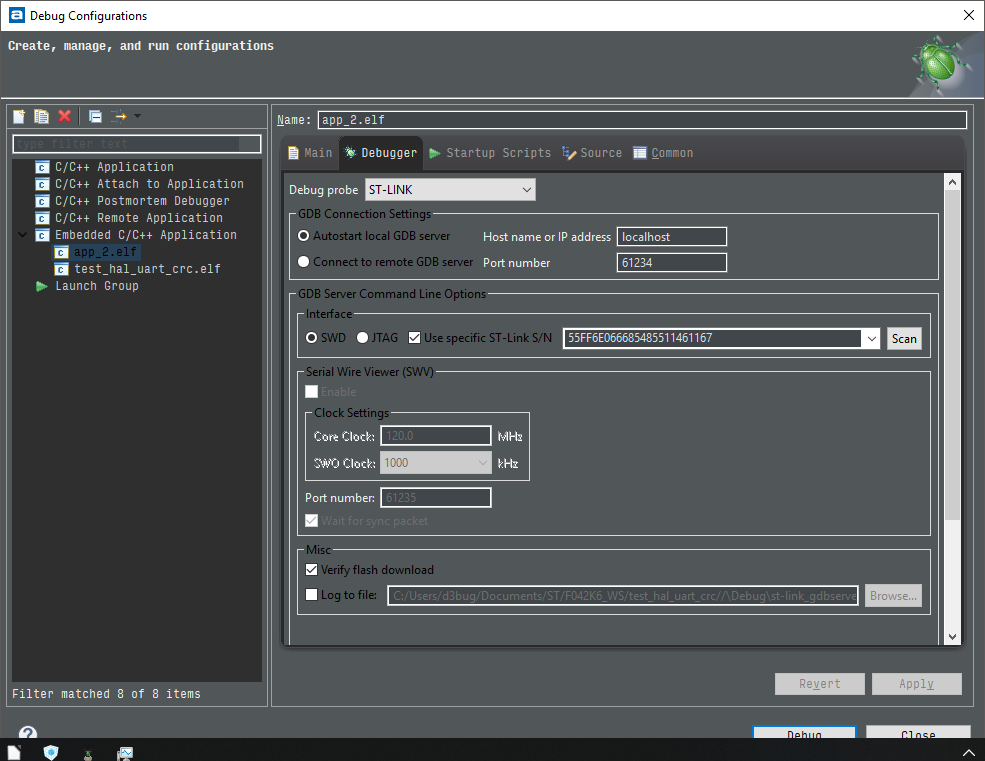Collapse all configurations in the tree

tap(95, 116)
